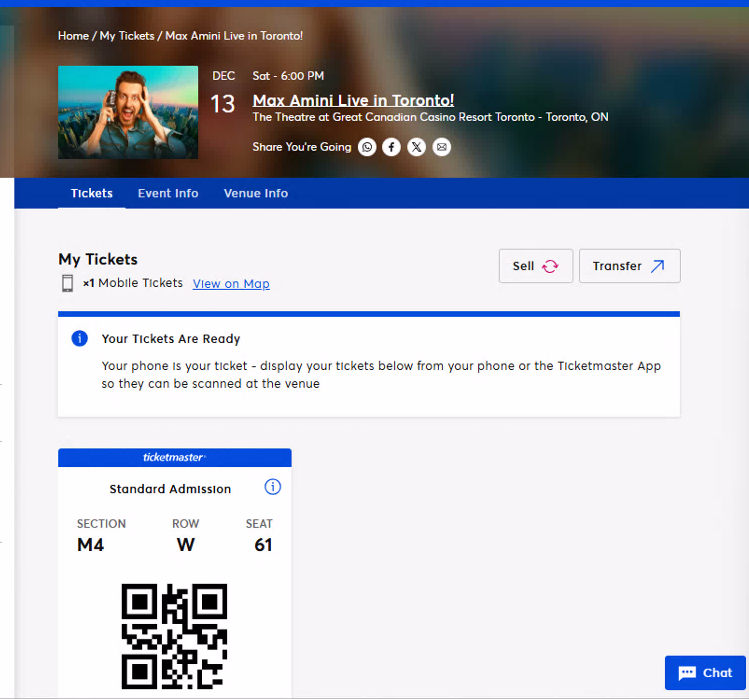The image size is (749, 699).
Task: Click the seat value 61
Action: coord(263,545)
